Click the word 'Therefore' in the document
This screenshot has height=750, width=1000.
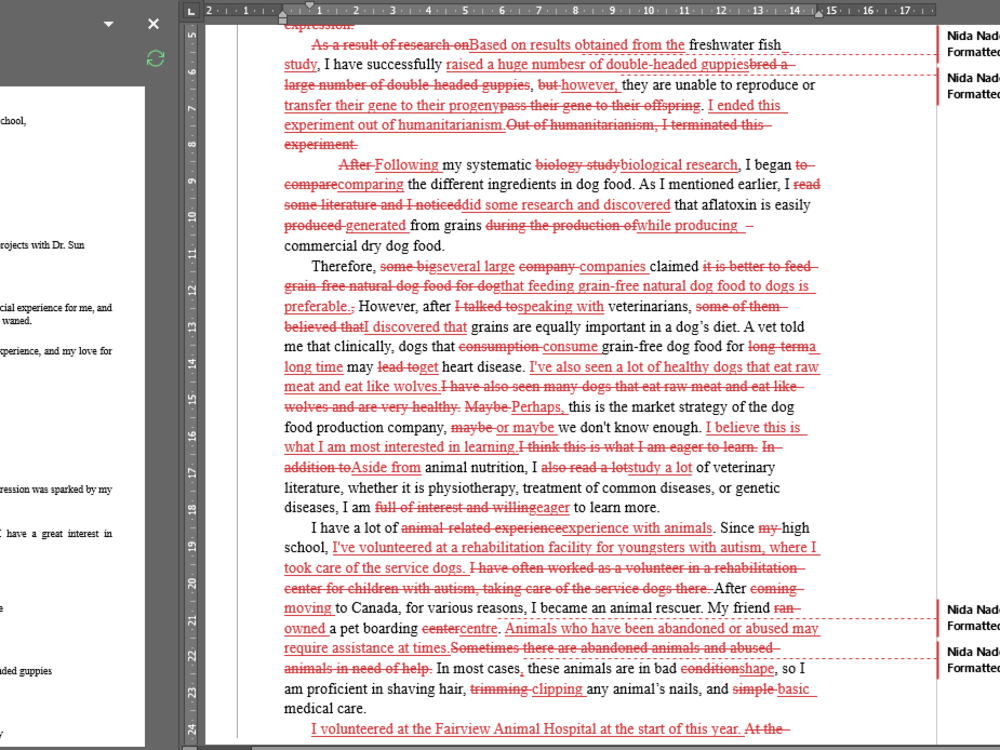pos(343,266)
